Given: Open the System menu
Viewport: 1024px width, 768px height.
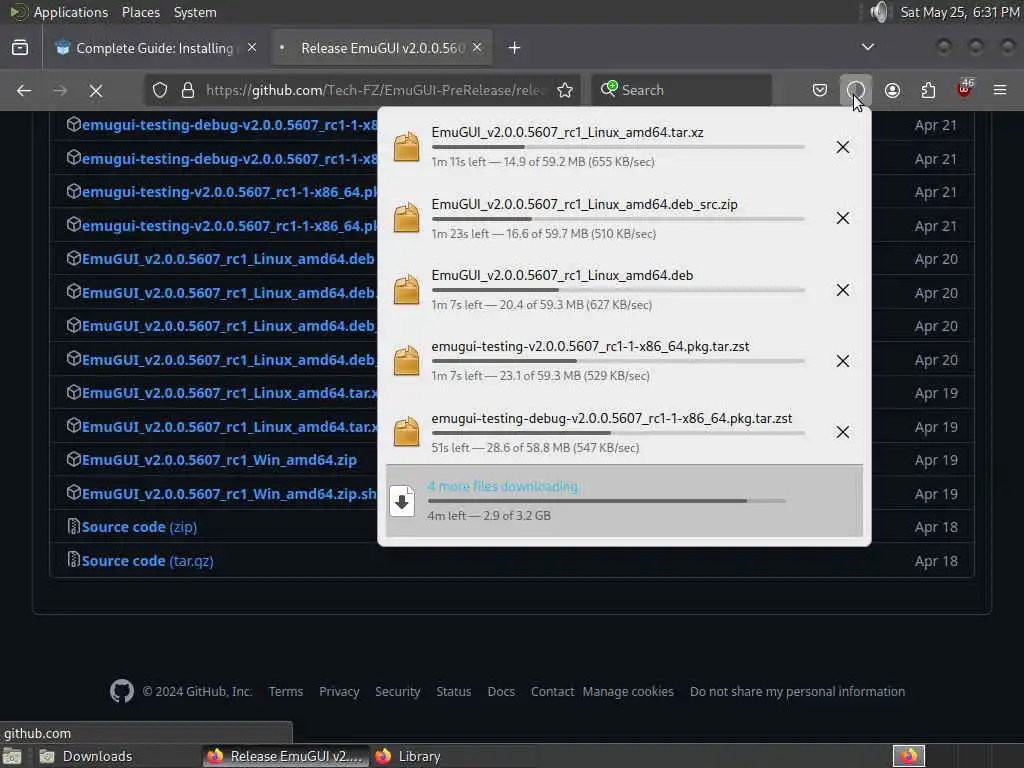Looking at the screenshot, I should tap(195, 12).
